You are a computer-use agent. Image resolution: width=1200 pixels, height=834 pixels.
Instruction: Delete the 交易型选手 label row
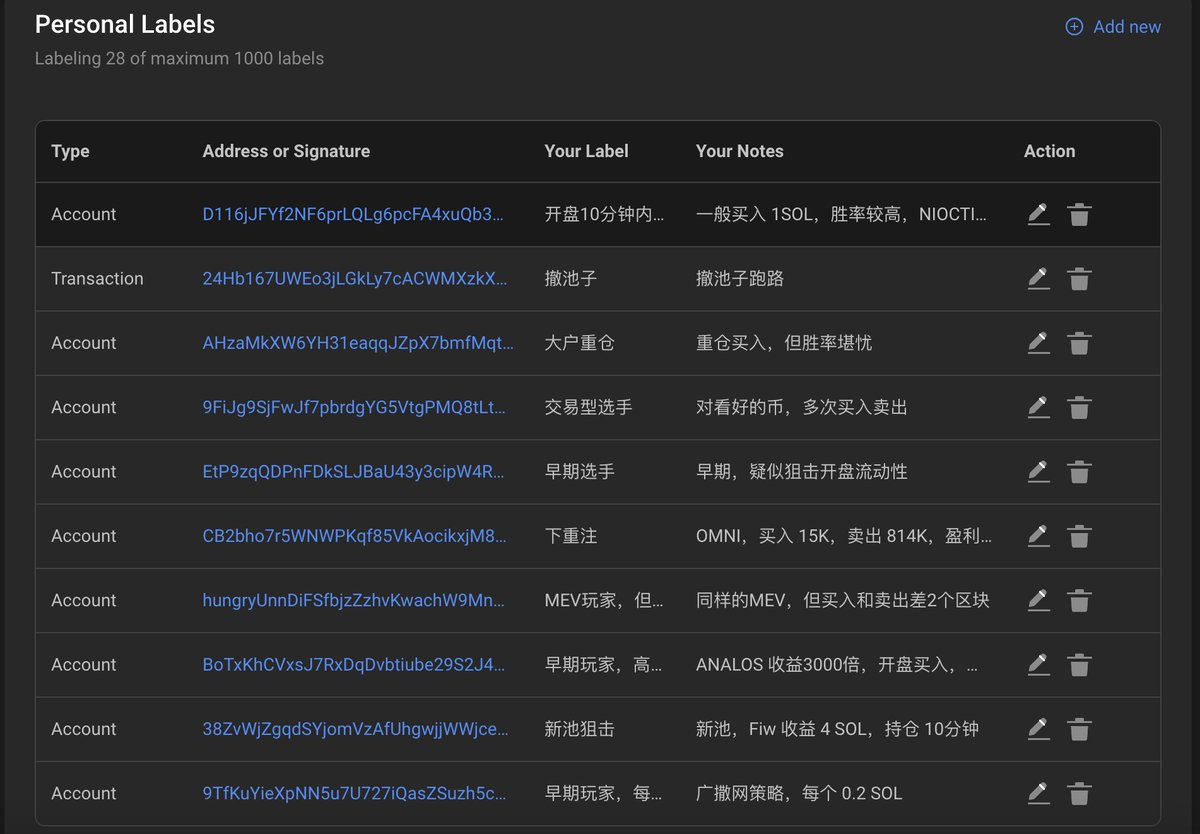[1079, 407]
